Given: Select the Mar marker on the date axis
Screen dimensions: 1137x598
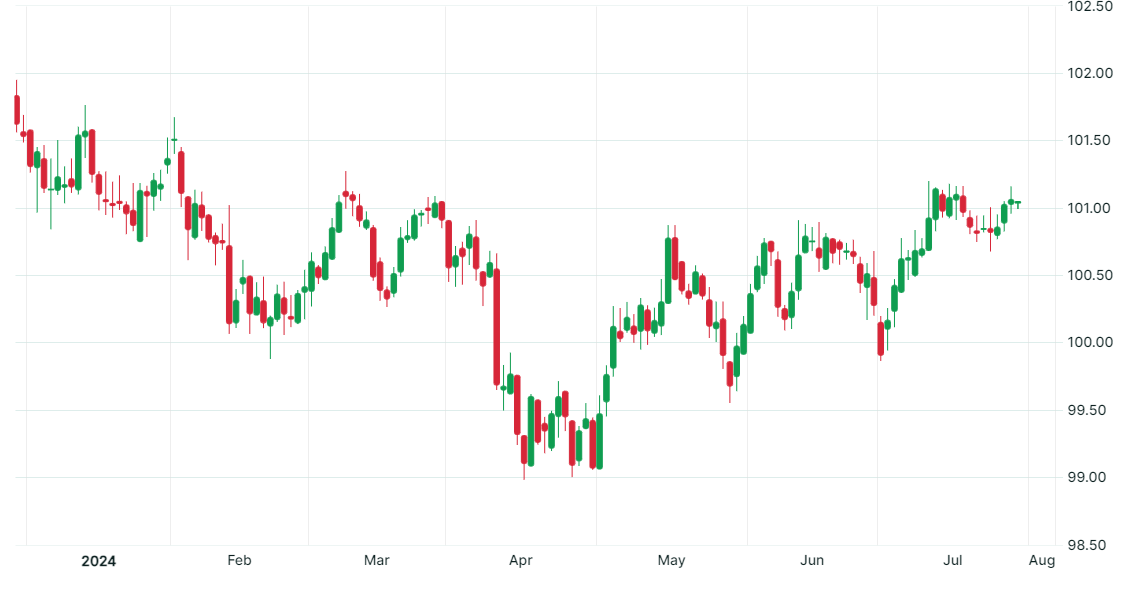Looking at the screenshot, I should tap(377, 561).
